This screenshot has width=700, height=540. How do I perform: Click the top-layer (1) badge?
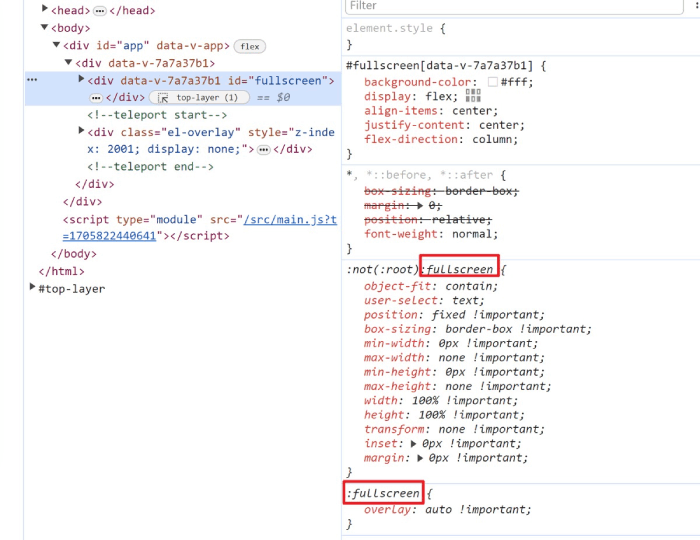point(199,97)
